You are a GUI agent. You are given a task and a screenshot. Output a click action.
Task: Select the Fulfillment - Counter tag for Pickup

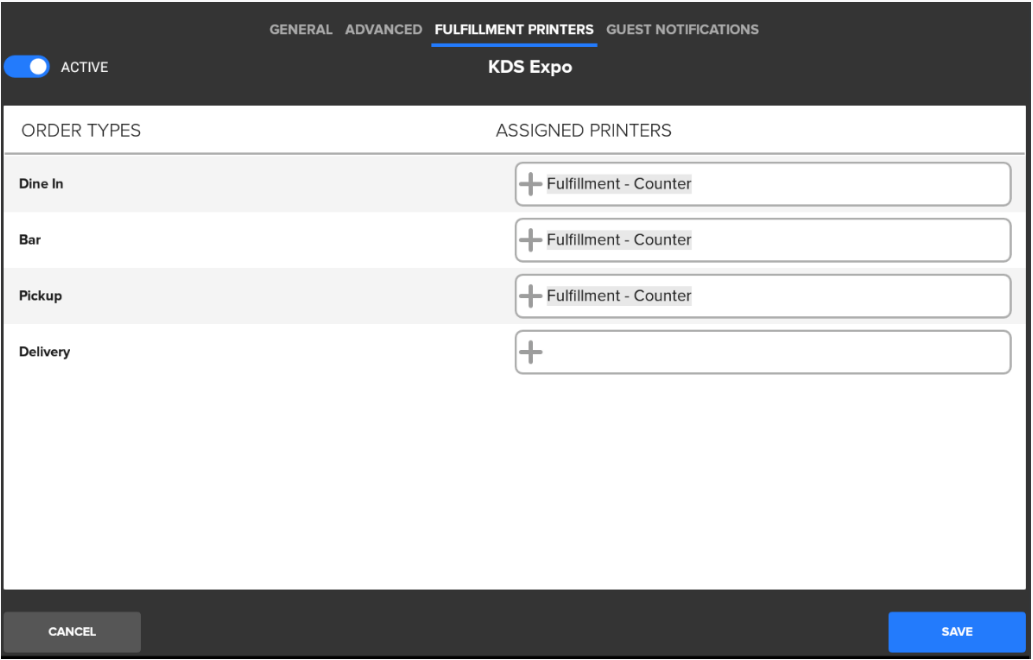(x=619, y=296)
